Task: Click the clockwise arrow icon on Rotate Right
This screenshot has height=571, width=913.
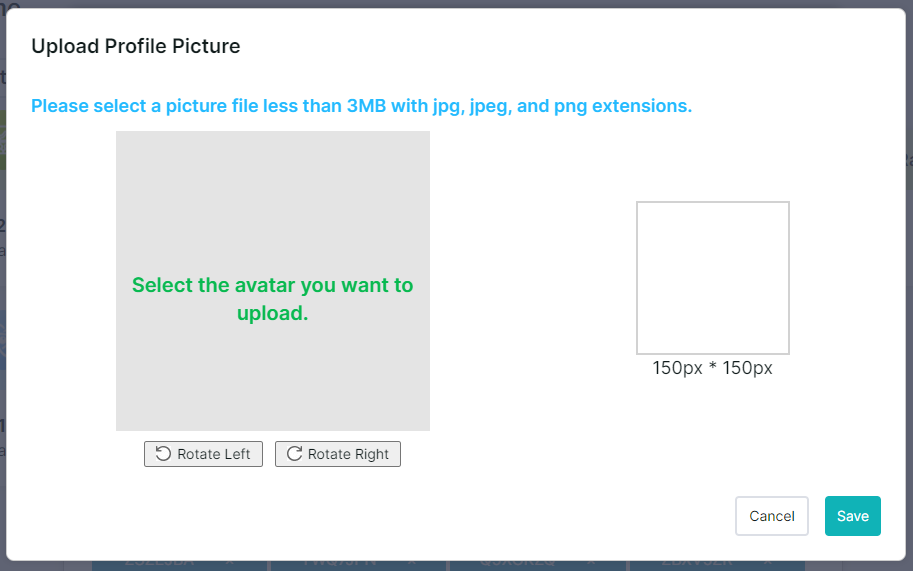Action: pos(294,454)
